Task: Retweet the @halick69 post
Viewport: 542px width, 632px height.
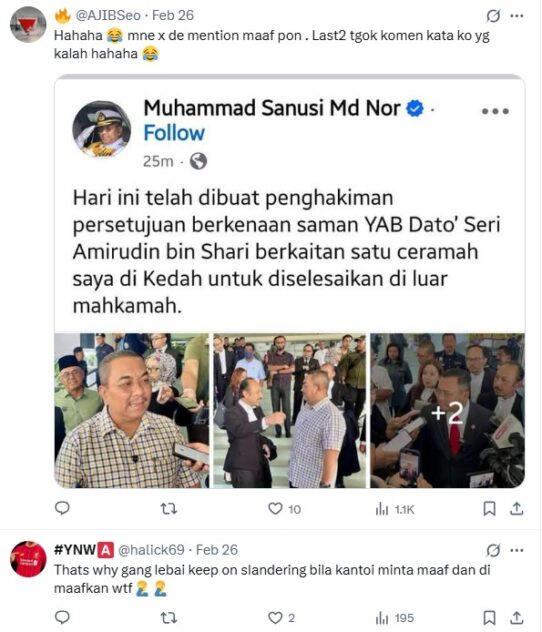Action: 168,617
